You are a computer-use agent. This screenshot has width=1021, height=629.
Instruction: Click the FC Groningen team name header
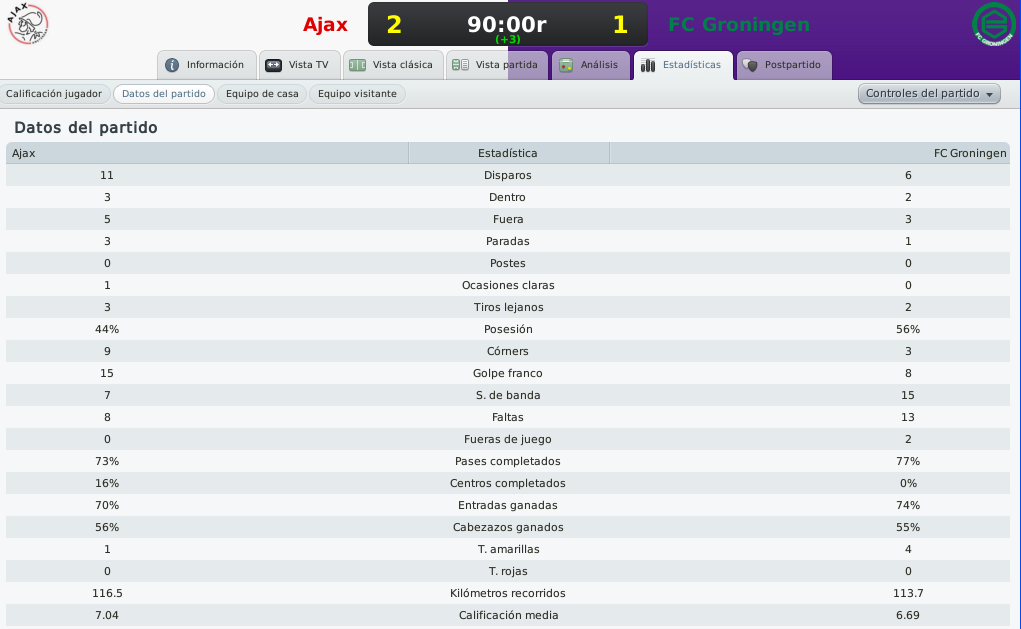point(739,25)
